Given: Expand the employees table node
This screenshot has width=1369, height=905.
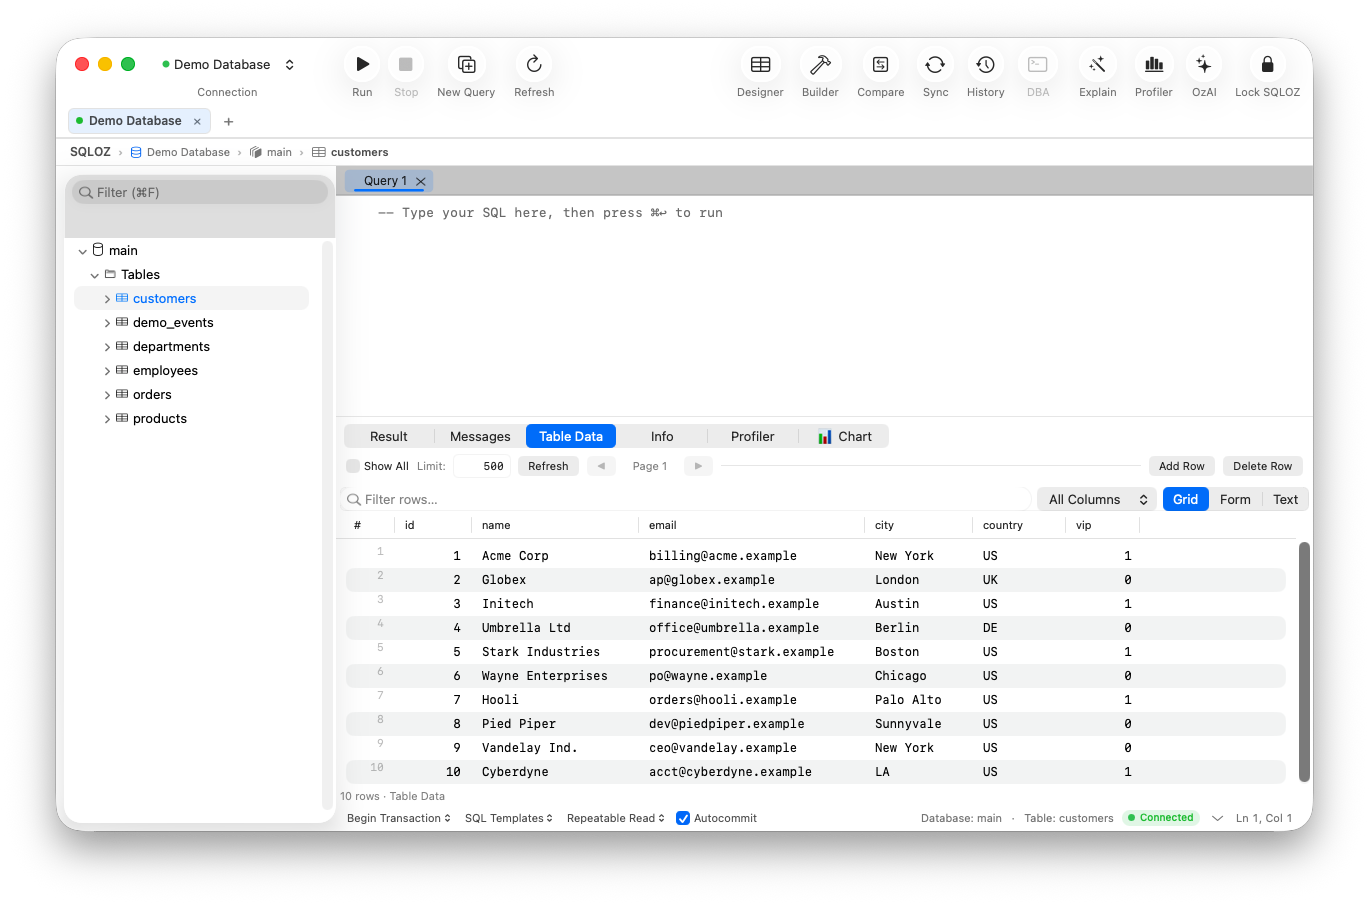Looking at the screenshot, I should tap(107, 371).
